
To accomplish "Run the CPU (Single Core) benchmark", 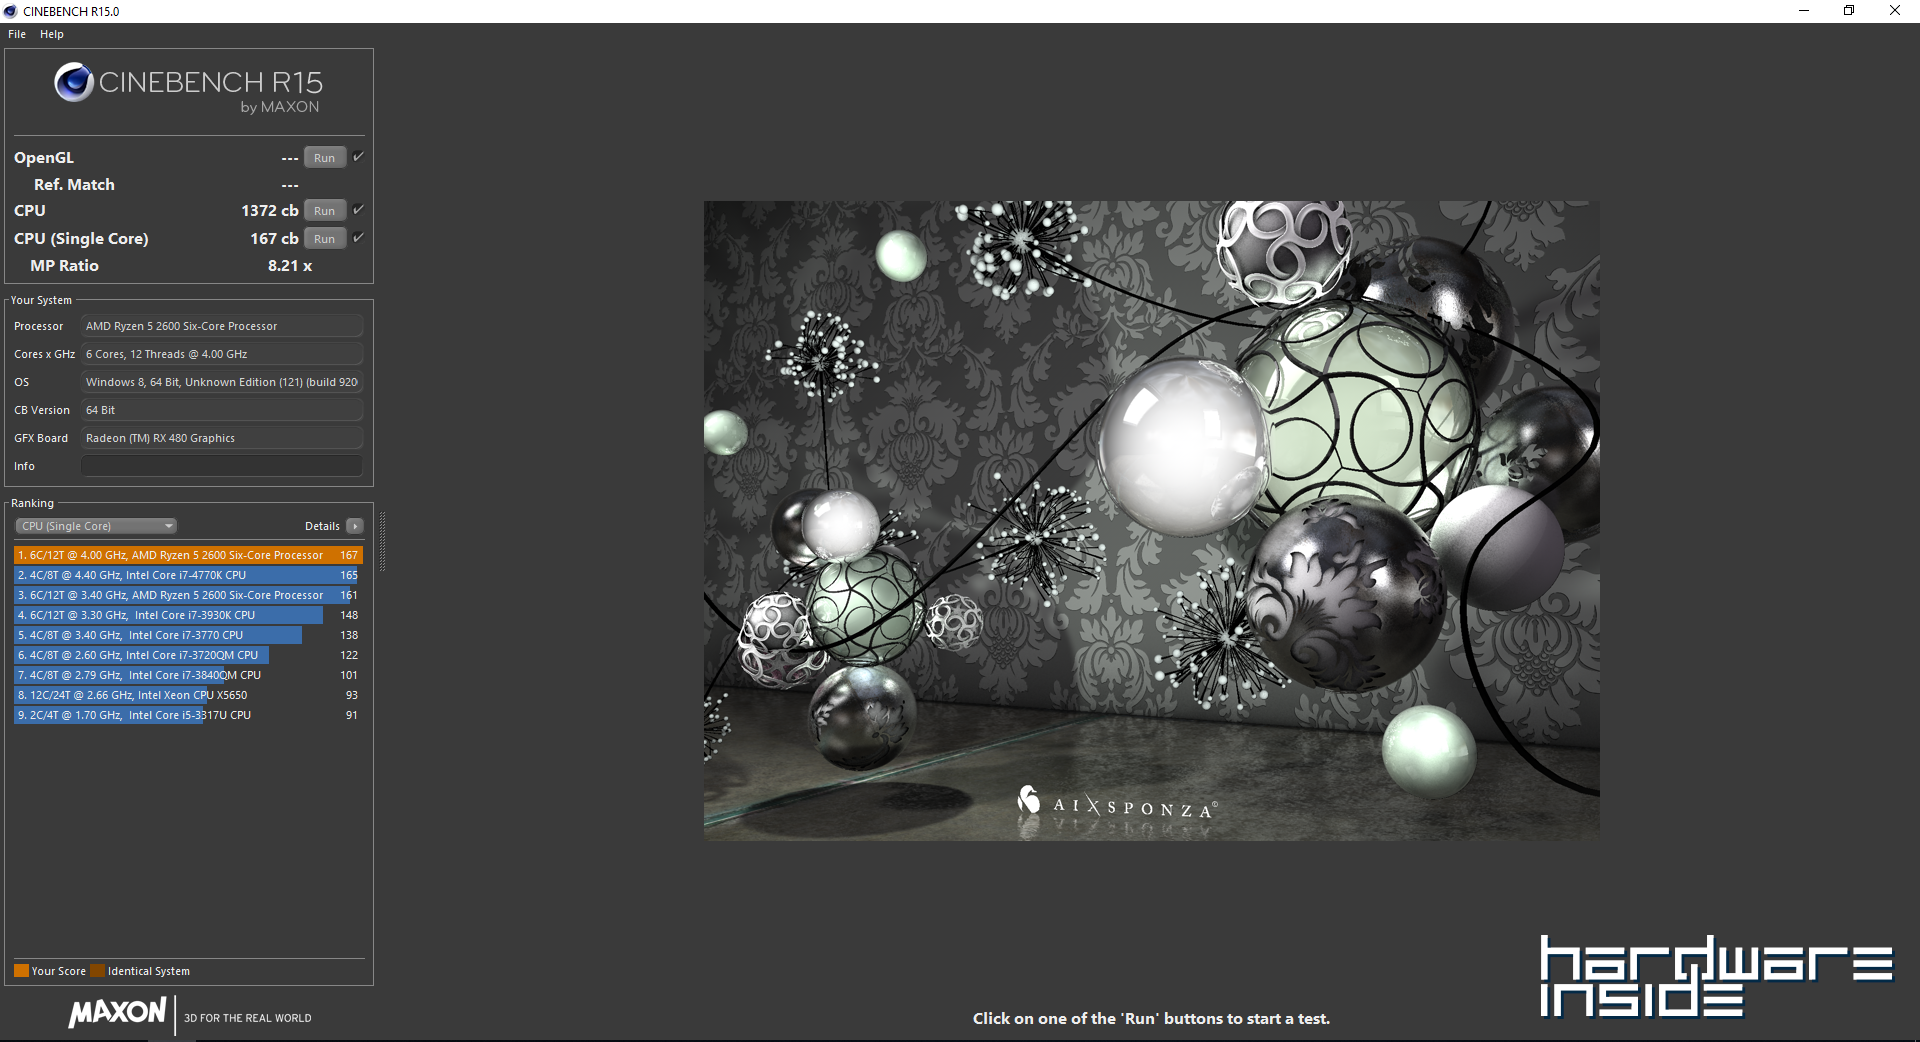I will 324,239.
